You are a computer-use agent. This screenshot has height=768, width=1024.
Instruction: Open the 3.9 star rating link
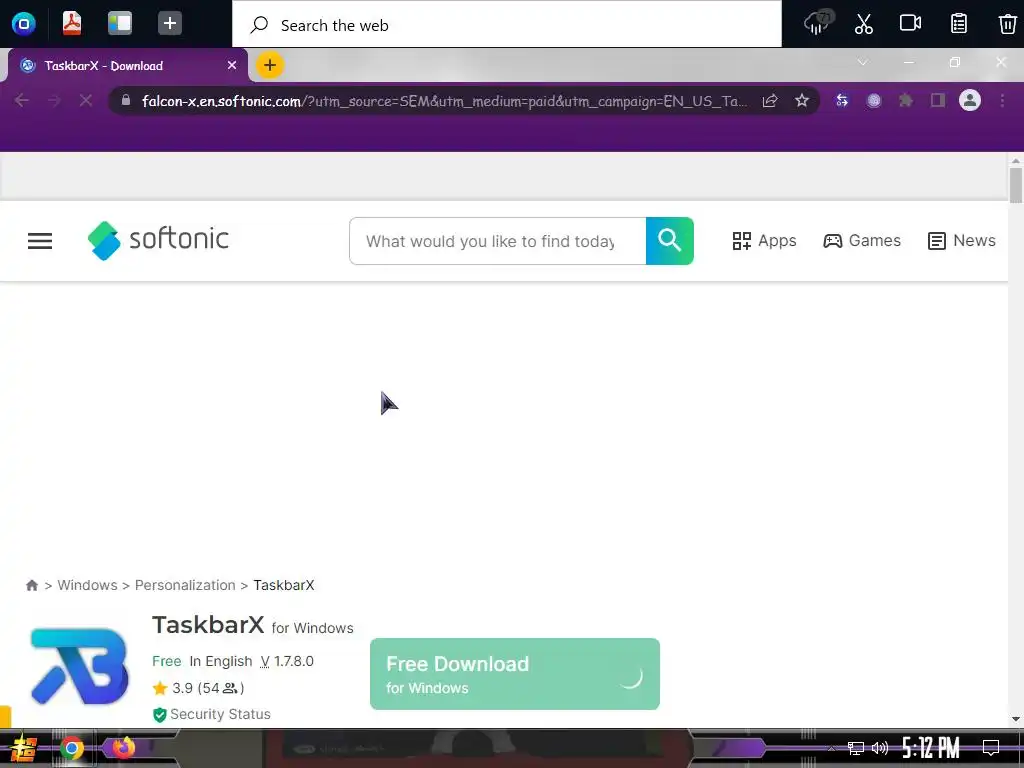click(x=198, y=688)
